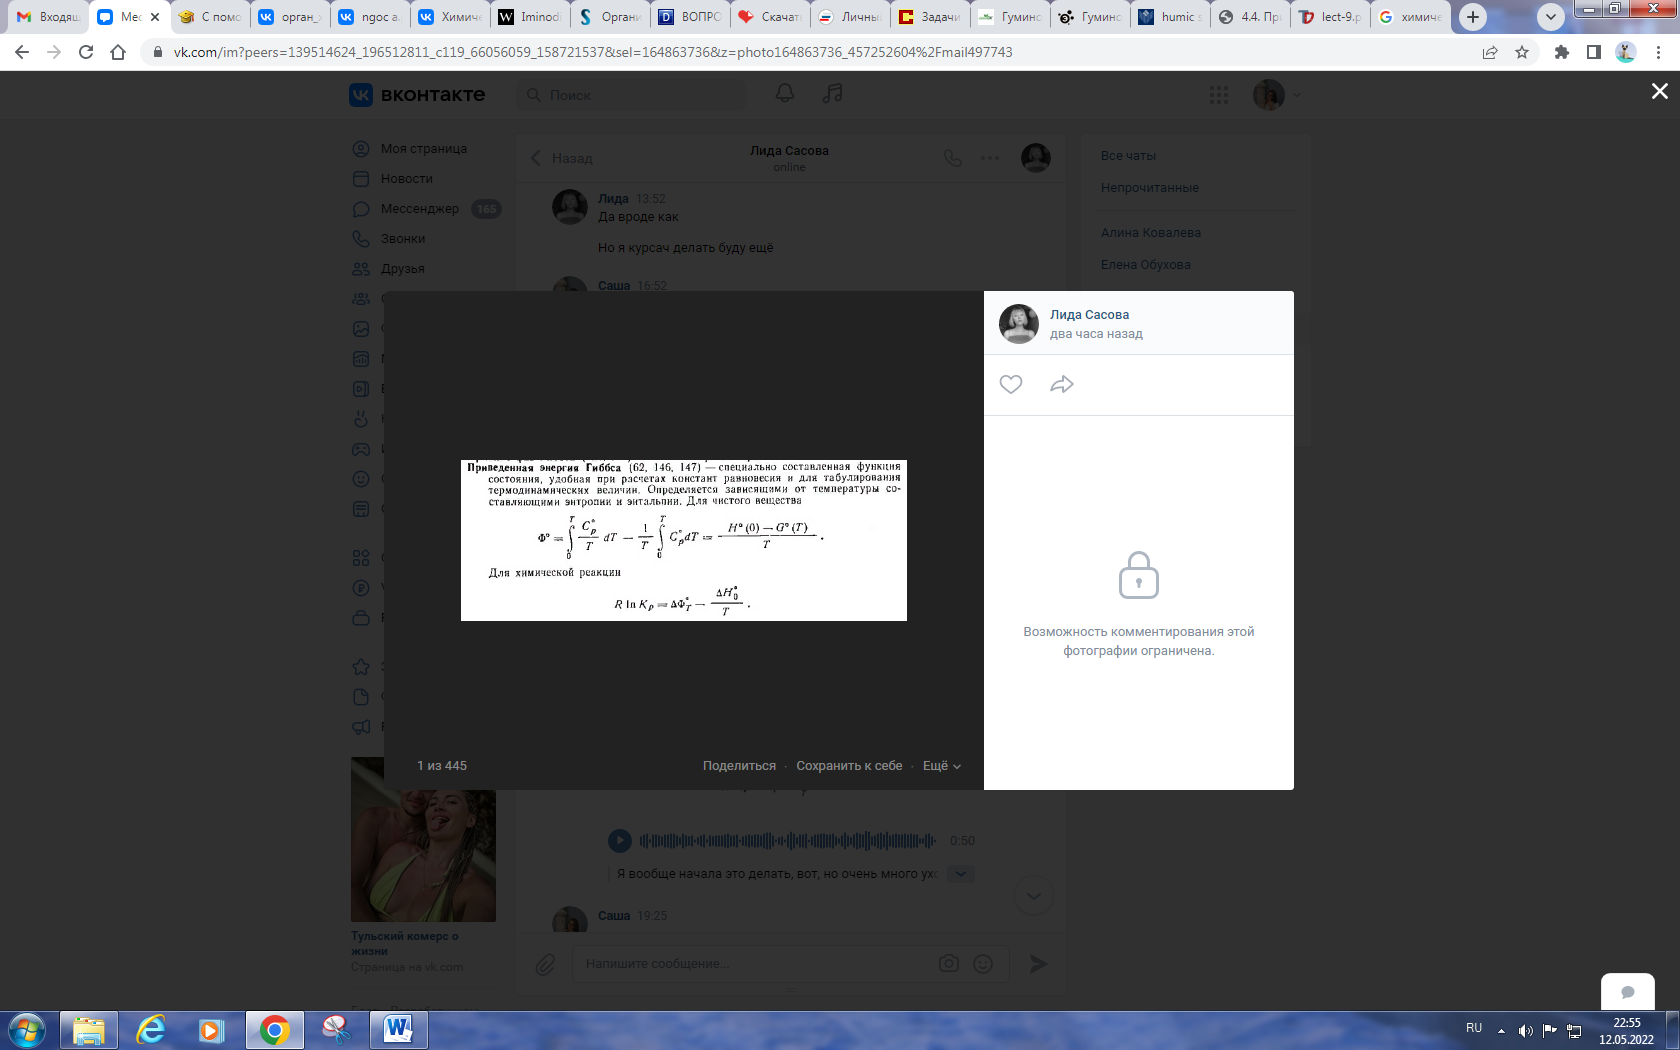The height and width of the screenshot is (1050, 1680).
Task: Open chat options three-dots menu
Action: pyautogui.click(x=990, y=158)
